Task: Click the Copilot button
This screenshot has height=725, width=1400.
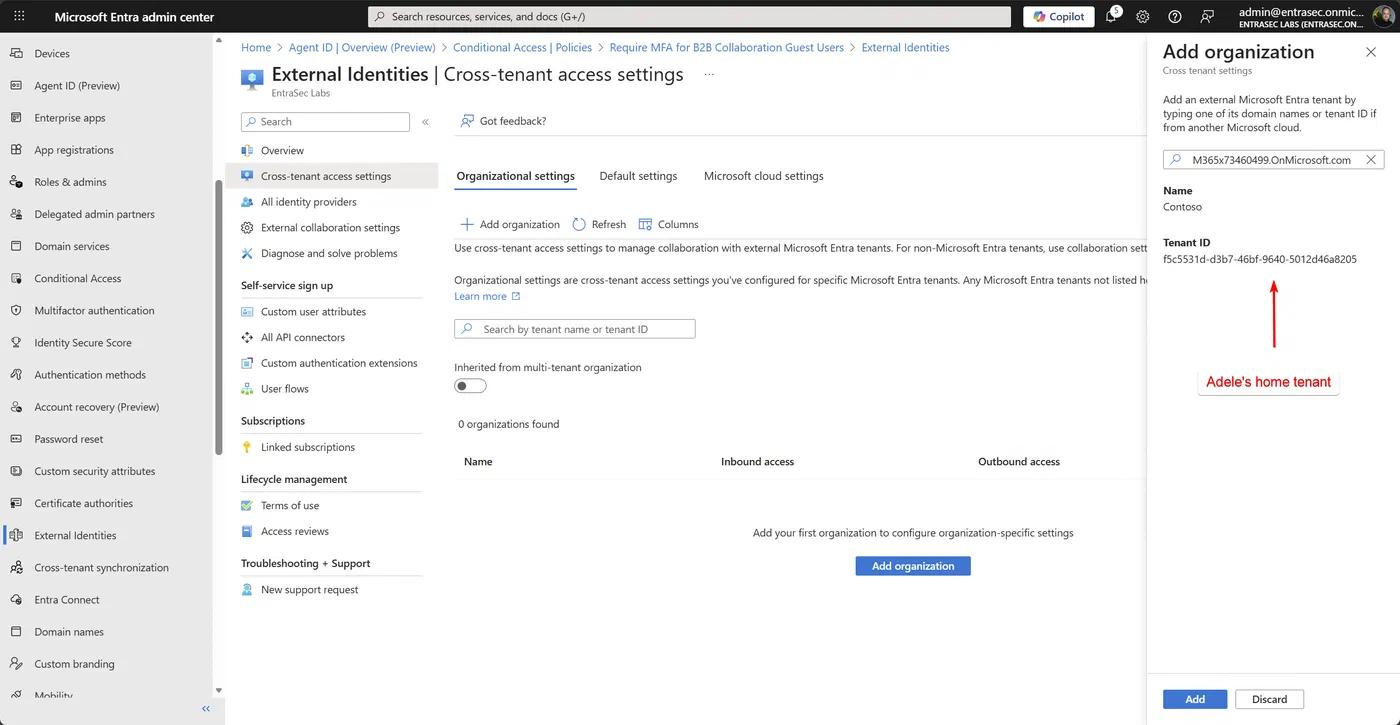Action: tap(1059, 17)
